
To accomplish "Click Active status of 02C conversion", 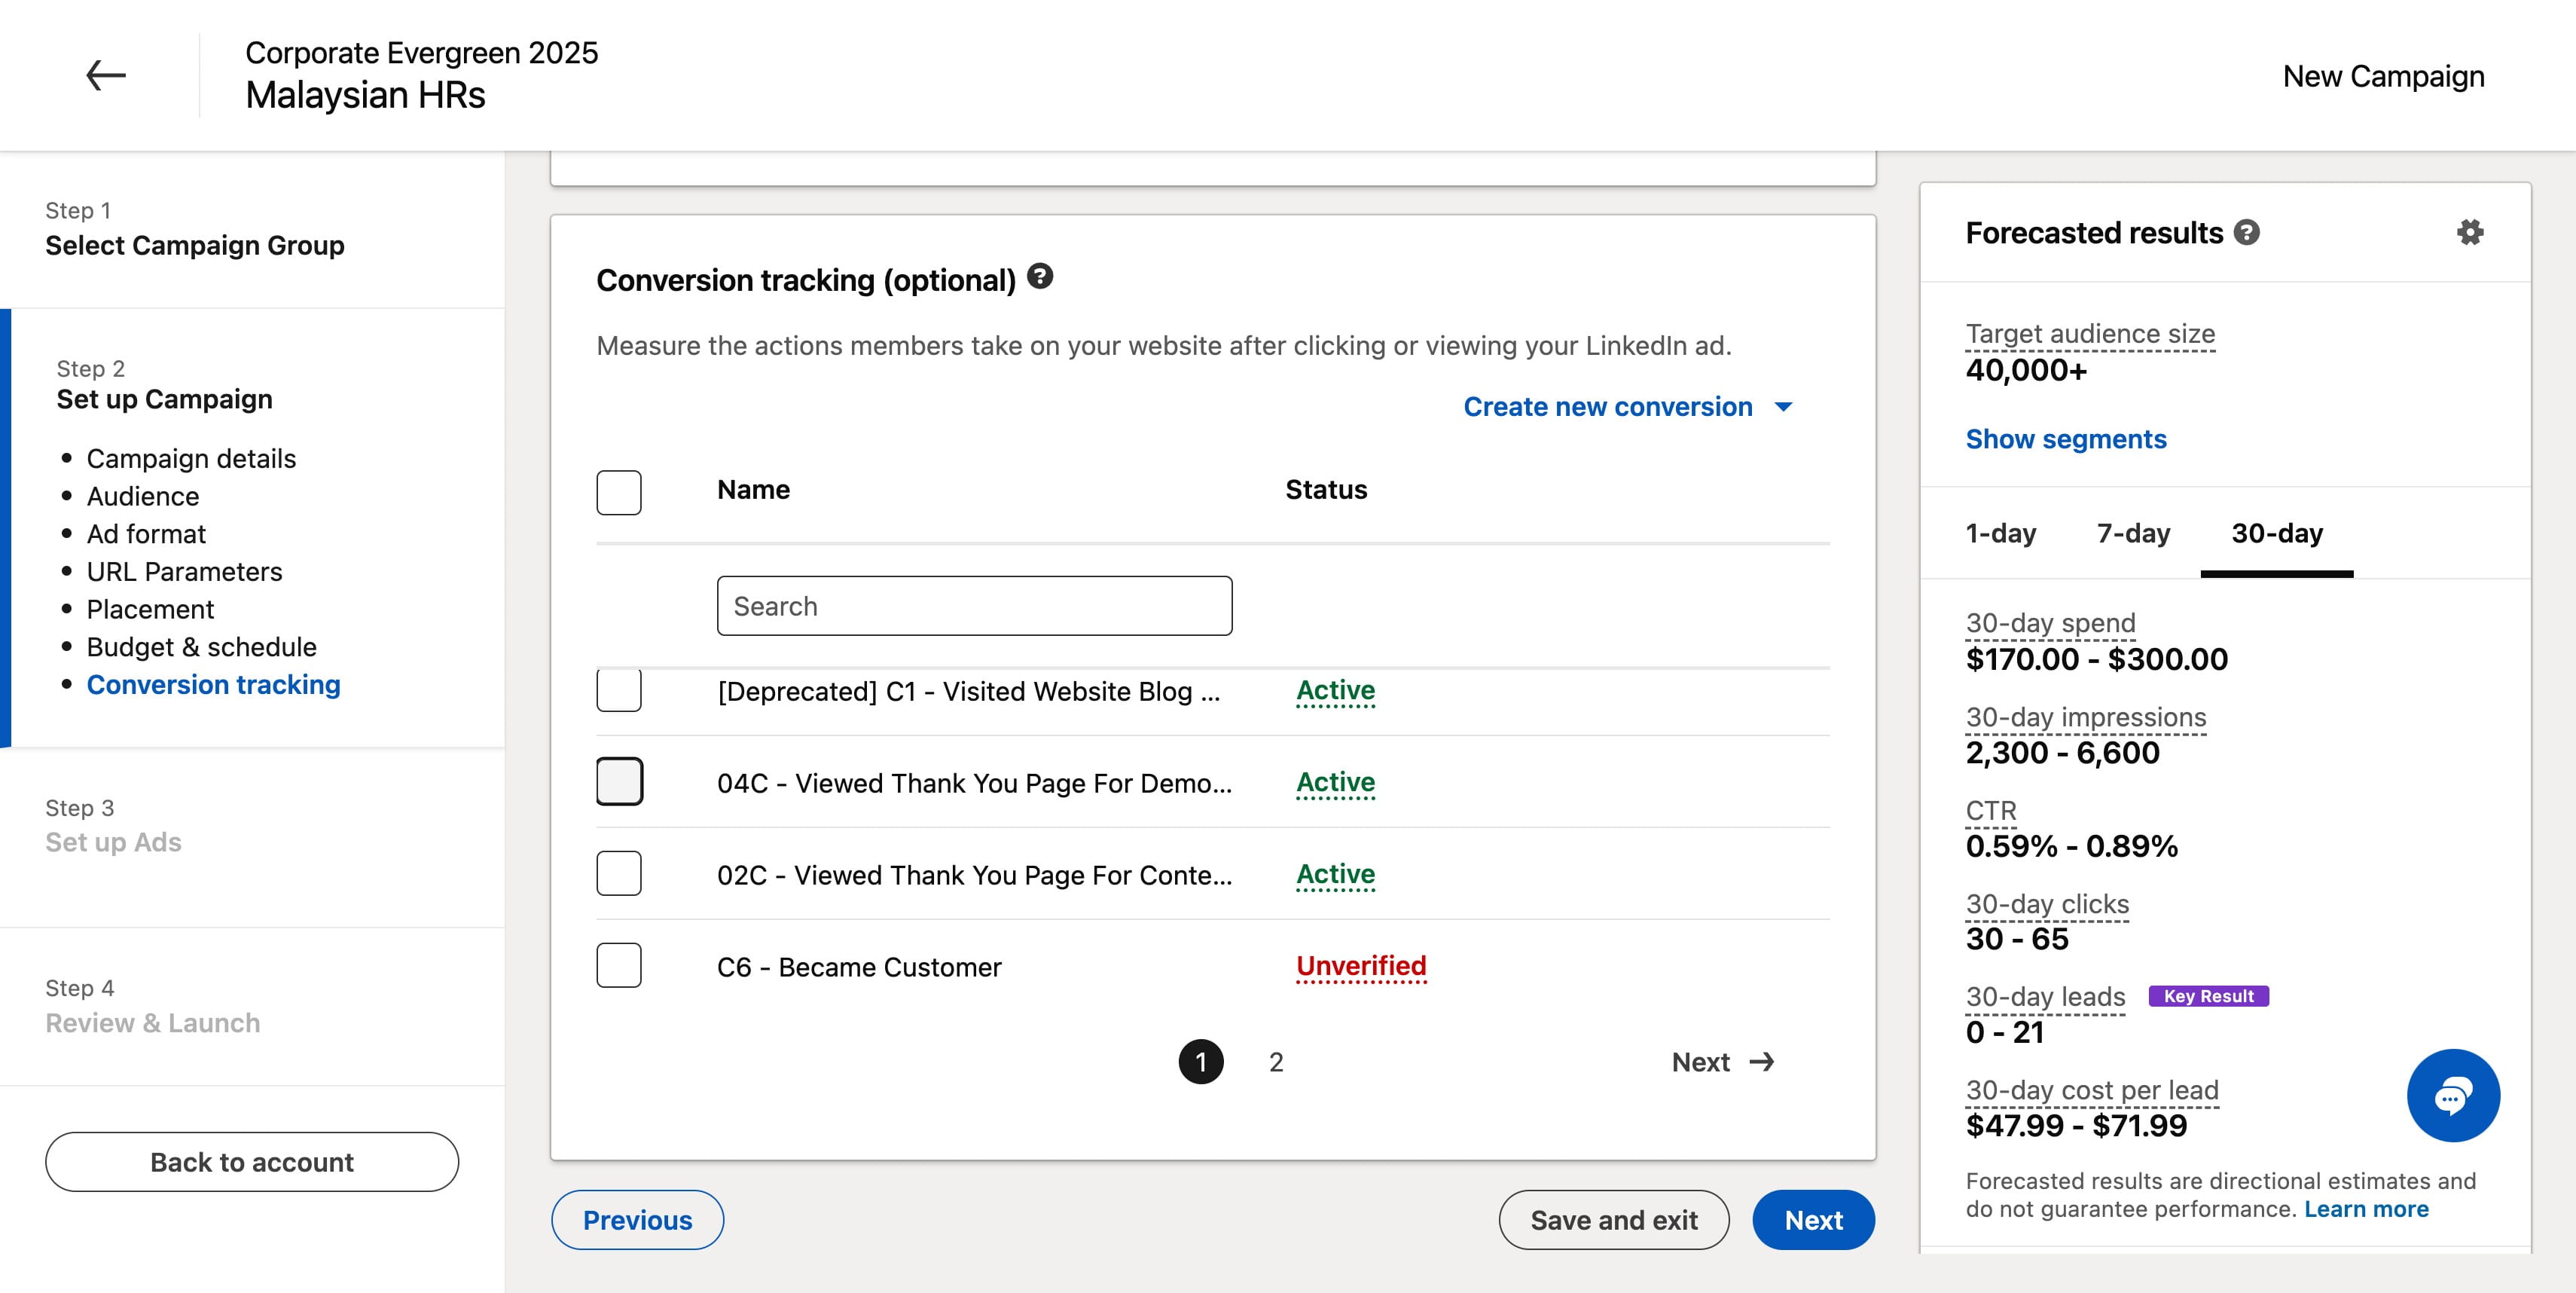I will 1335,874.
